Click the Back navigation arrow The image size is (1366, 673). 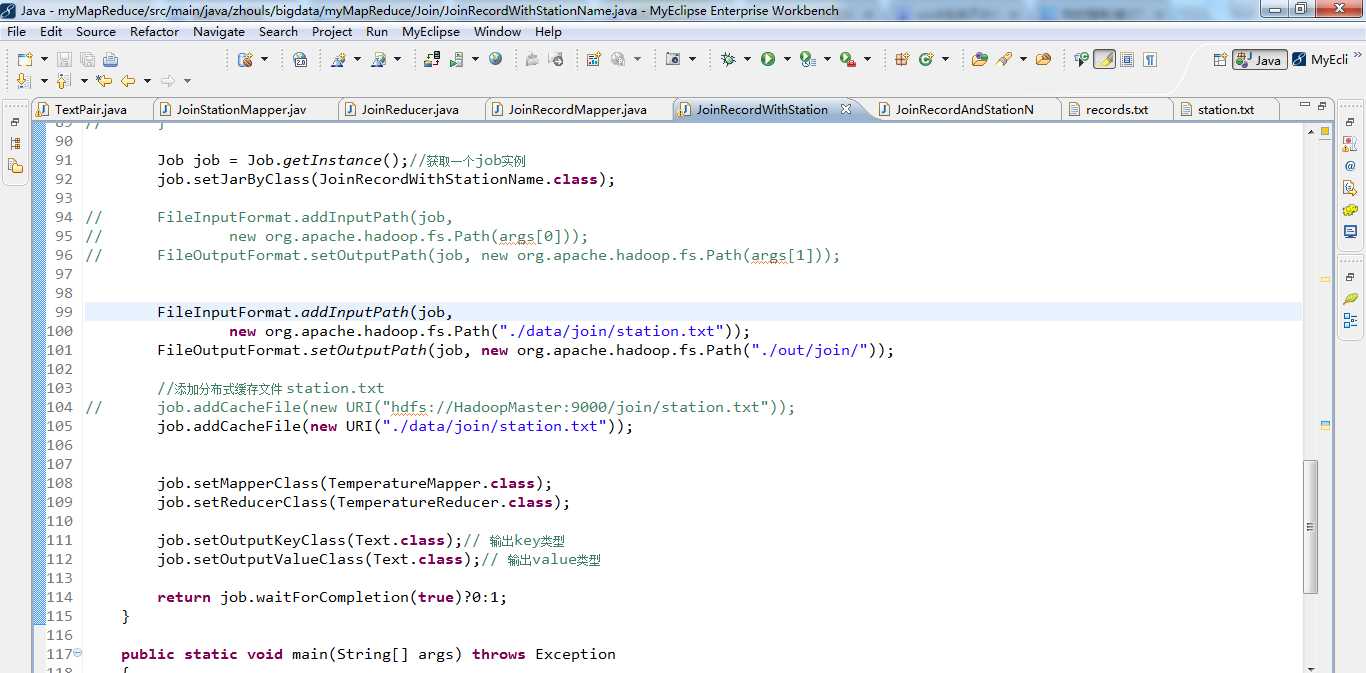128,81
